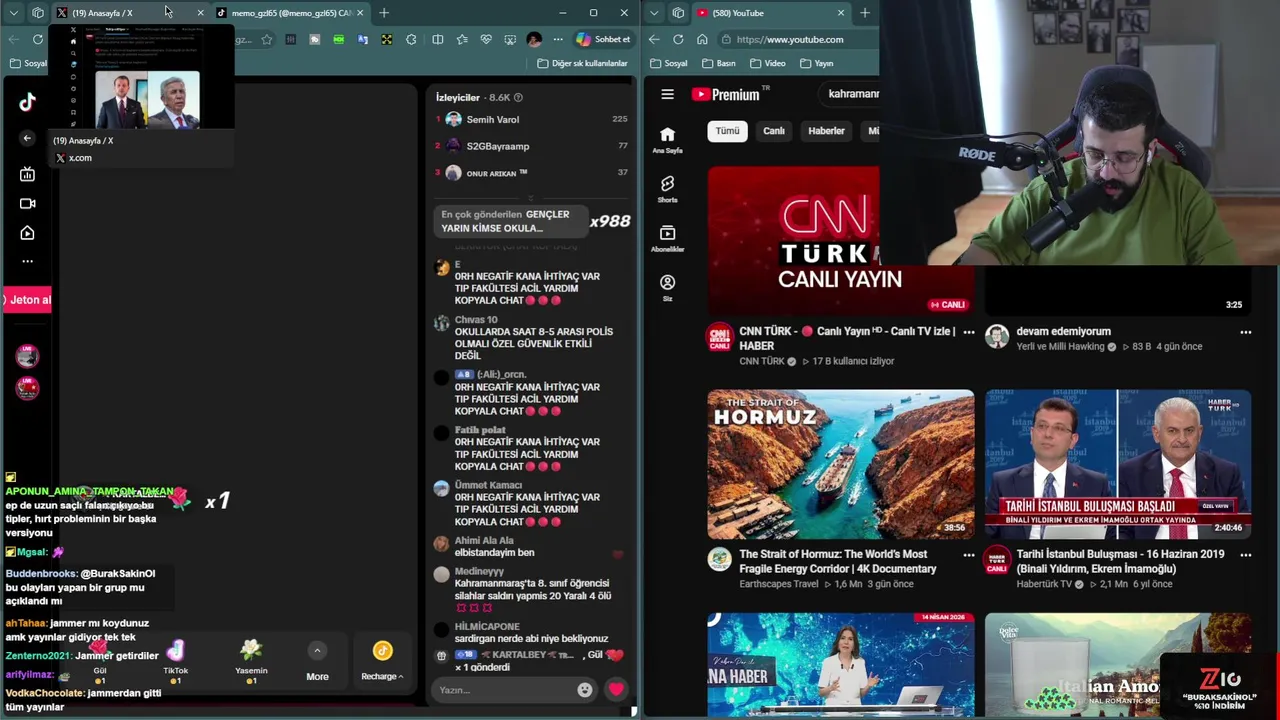Image resolution: width=1280 pixels, height=720 pixels.
Task: Open the Strait of Hormuz documentary video title
Action: tap(838, 561)
